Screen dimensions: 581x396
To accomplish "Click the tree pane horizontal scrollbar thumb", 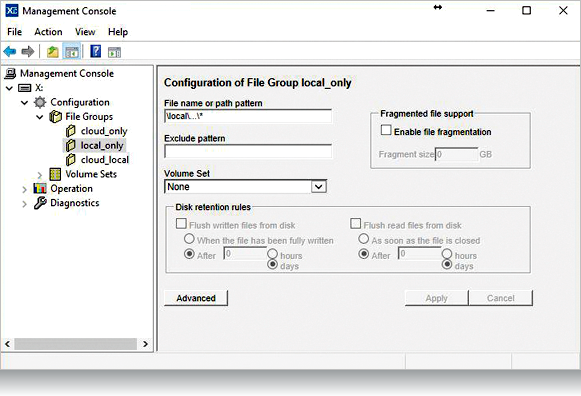I will [x=76, y=344].
